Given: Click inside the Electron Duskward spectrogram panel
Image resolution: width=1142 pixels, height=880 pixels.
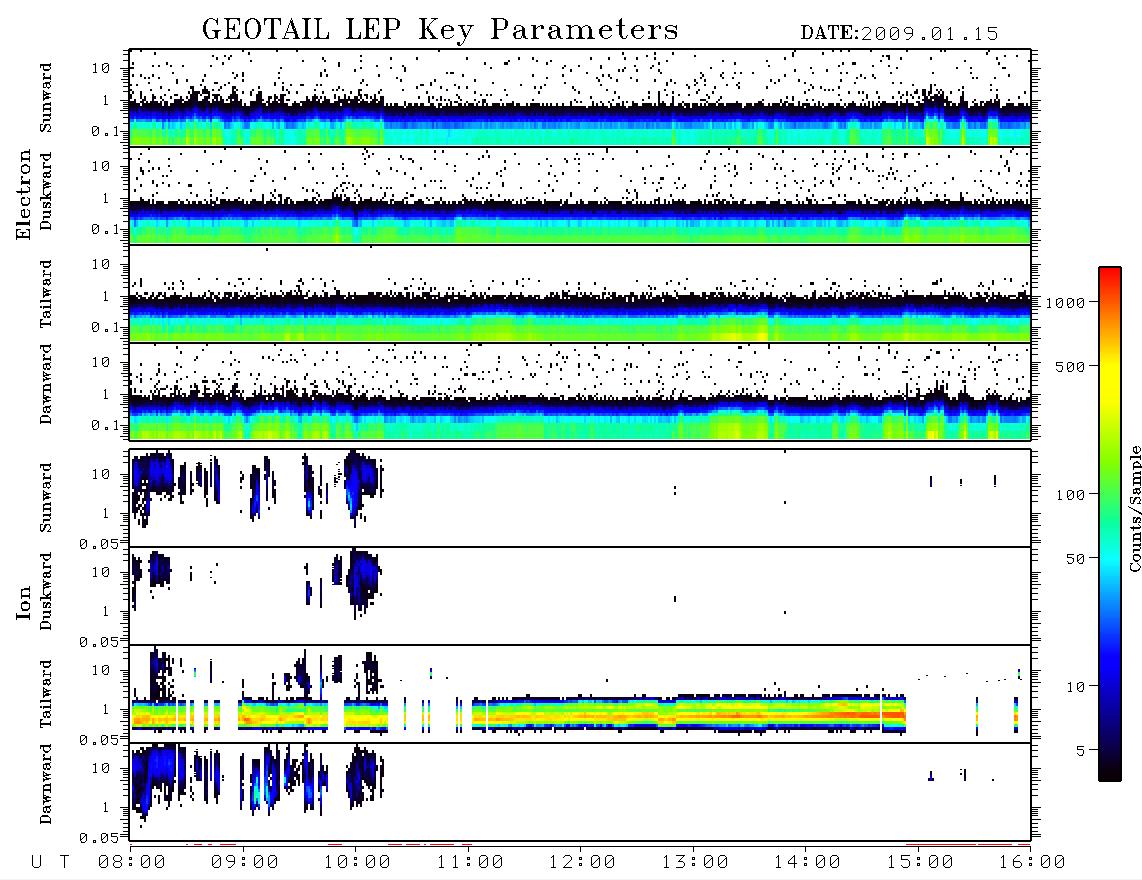Looking at the screenshot, I should [580, 195].
